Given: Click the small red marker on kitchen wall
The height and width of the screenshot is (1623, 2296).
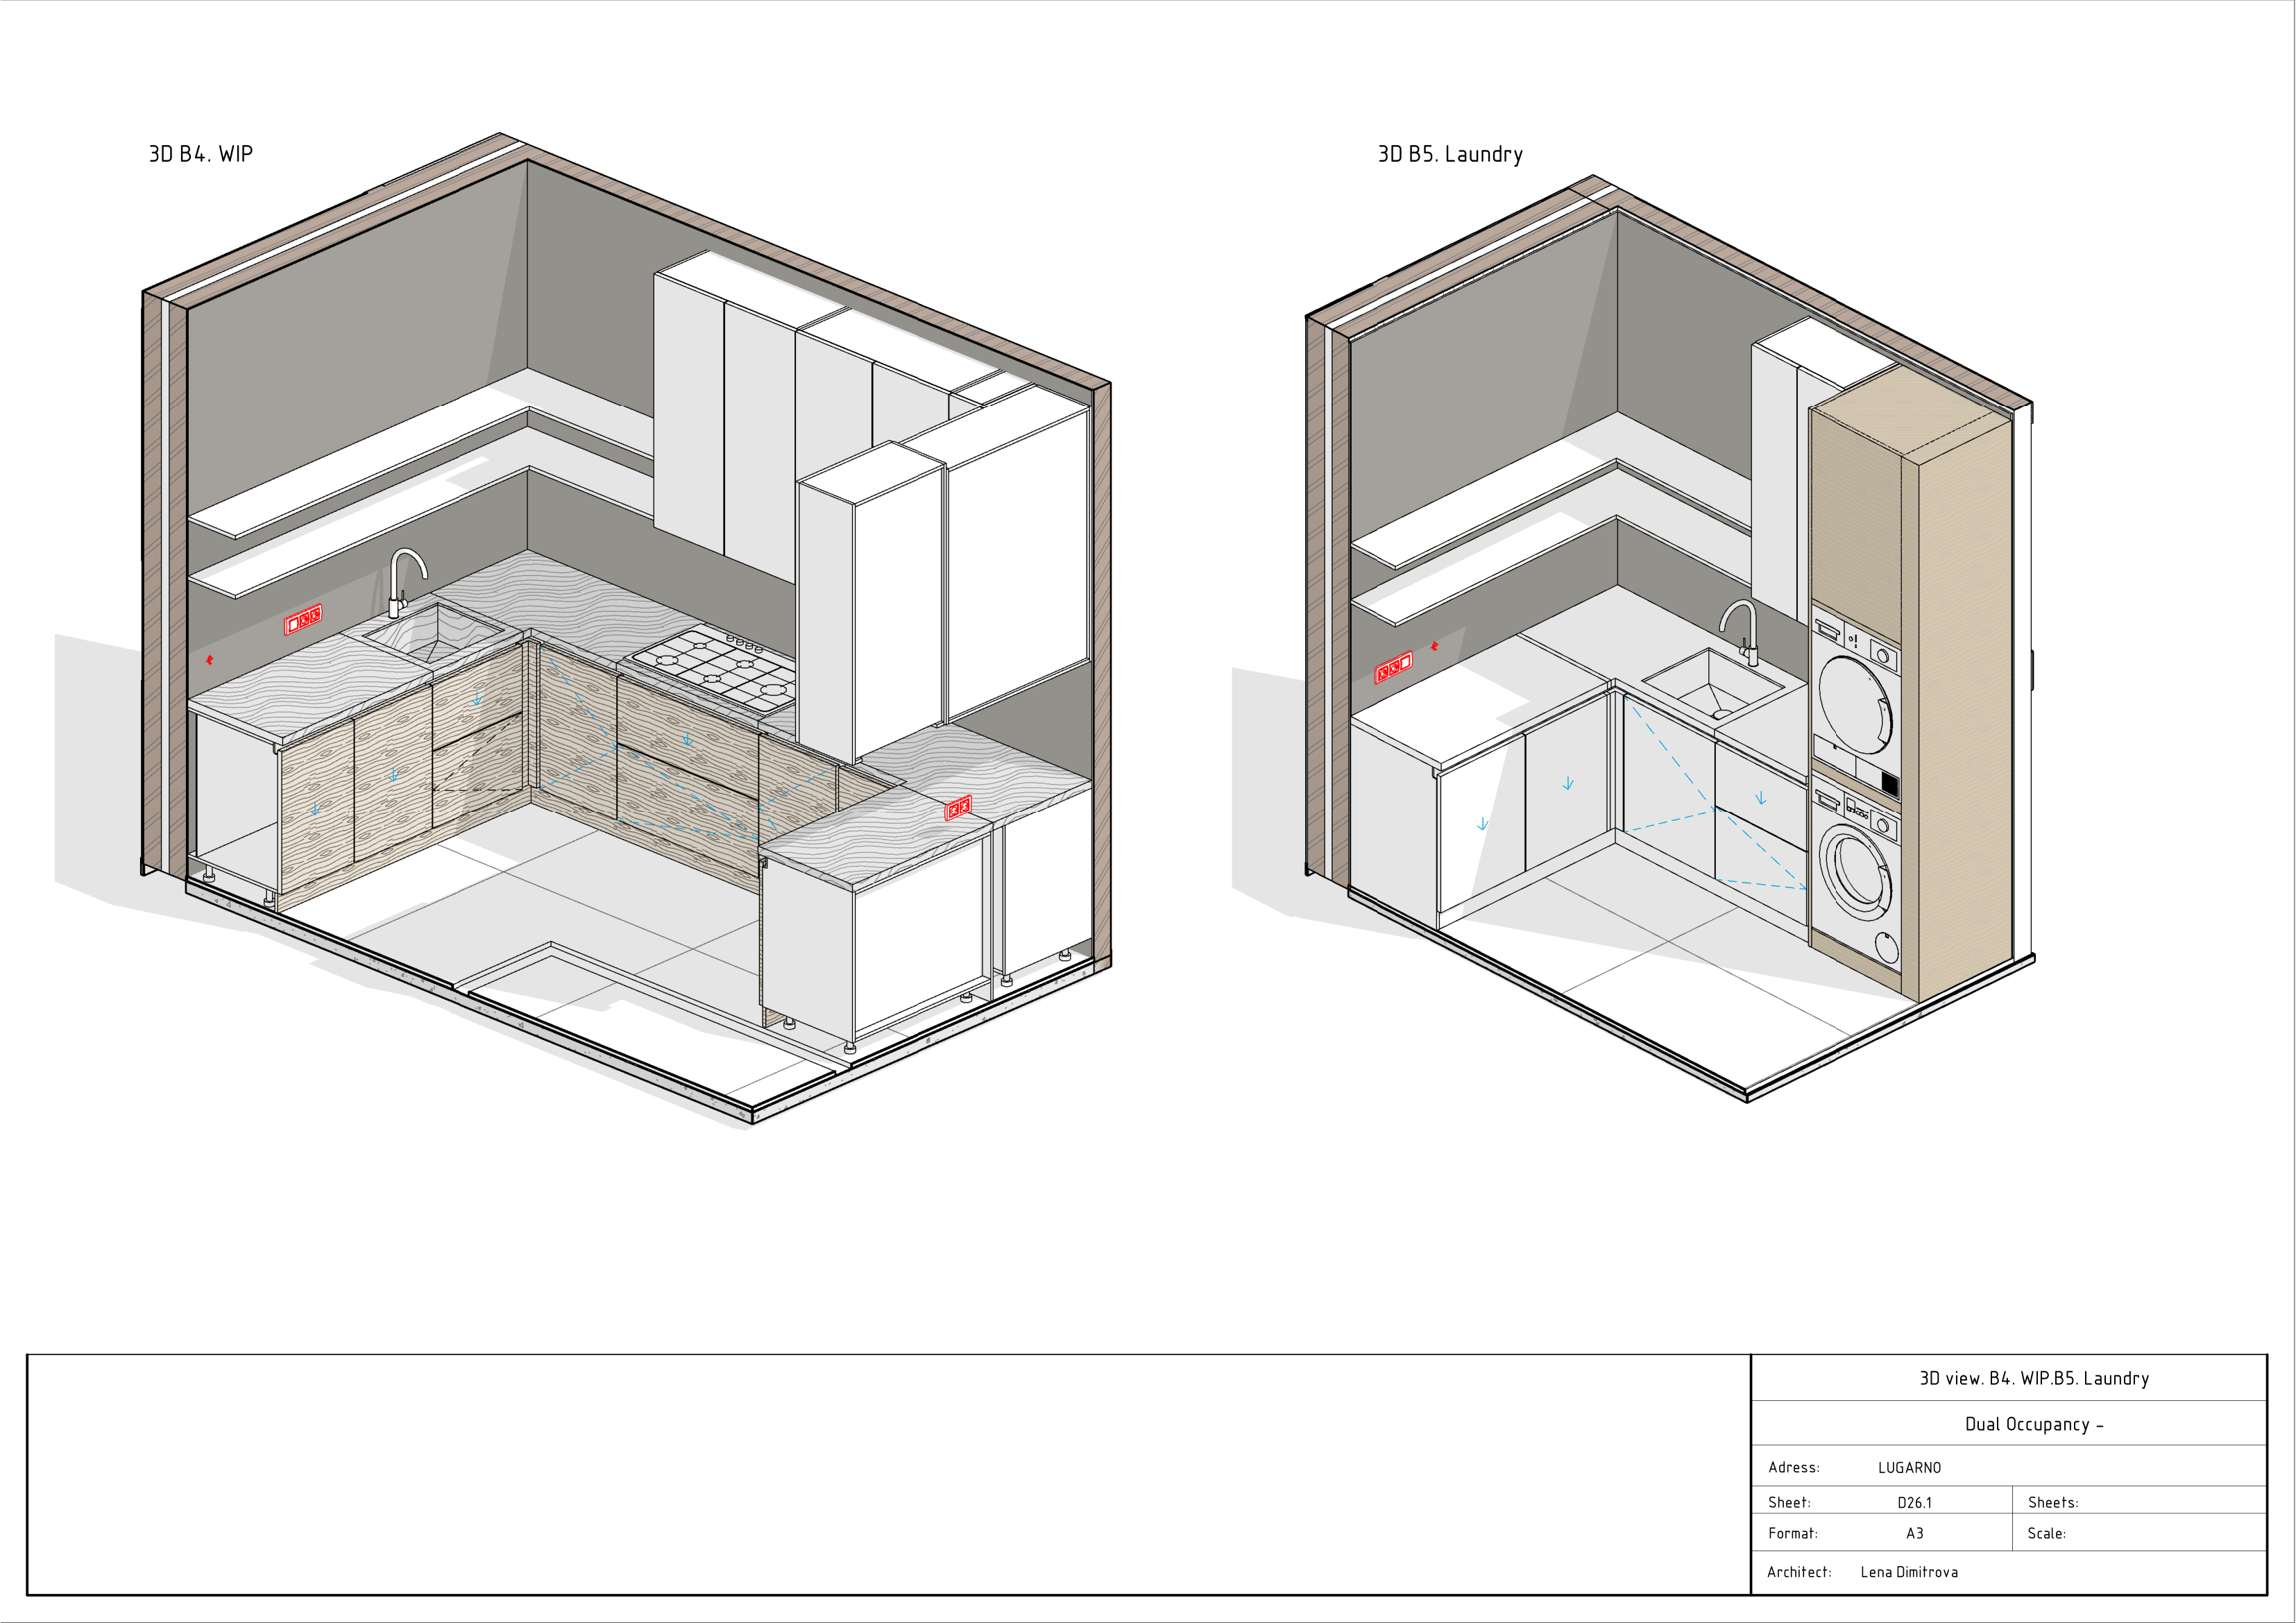Looking at the screenshot, I should [210, 660].
